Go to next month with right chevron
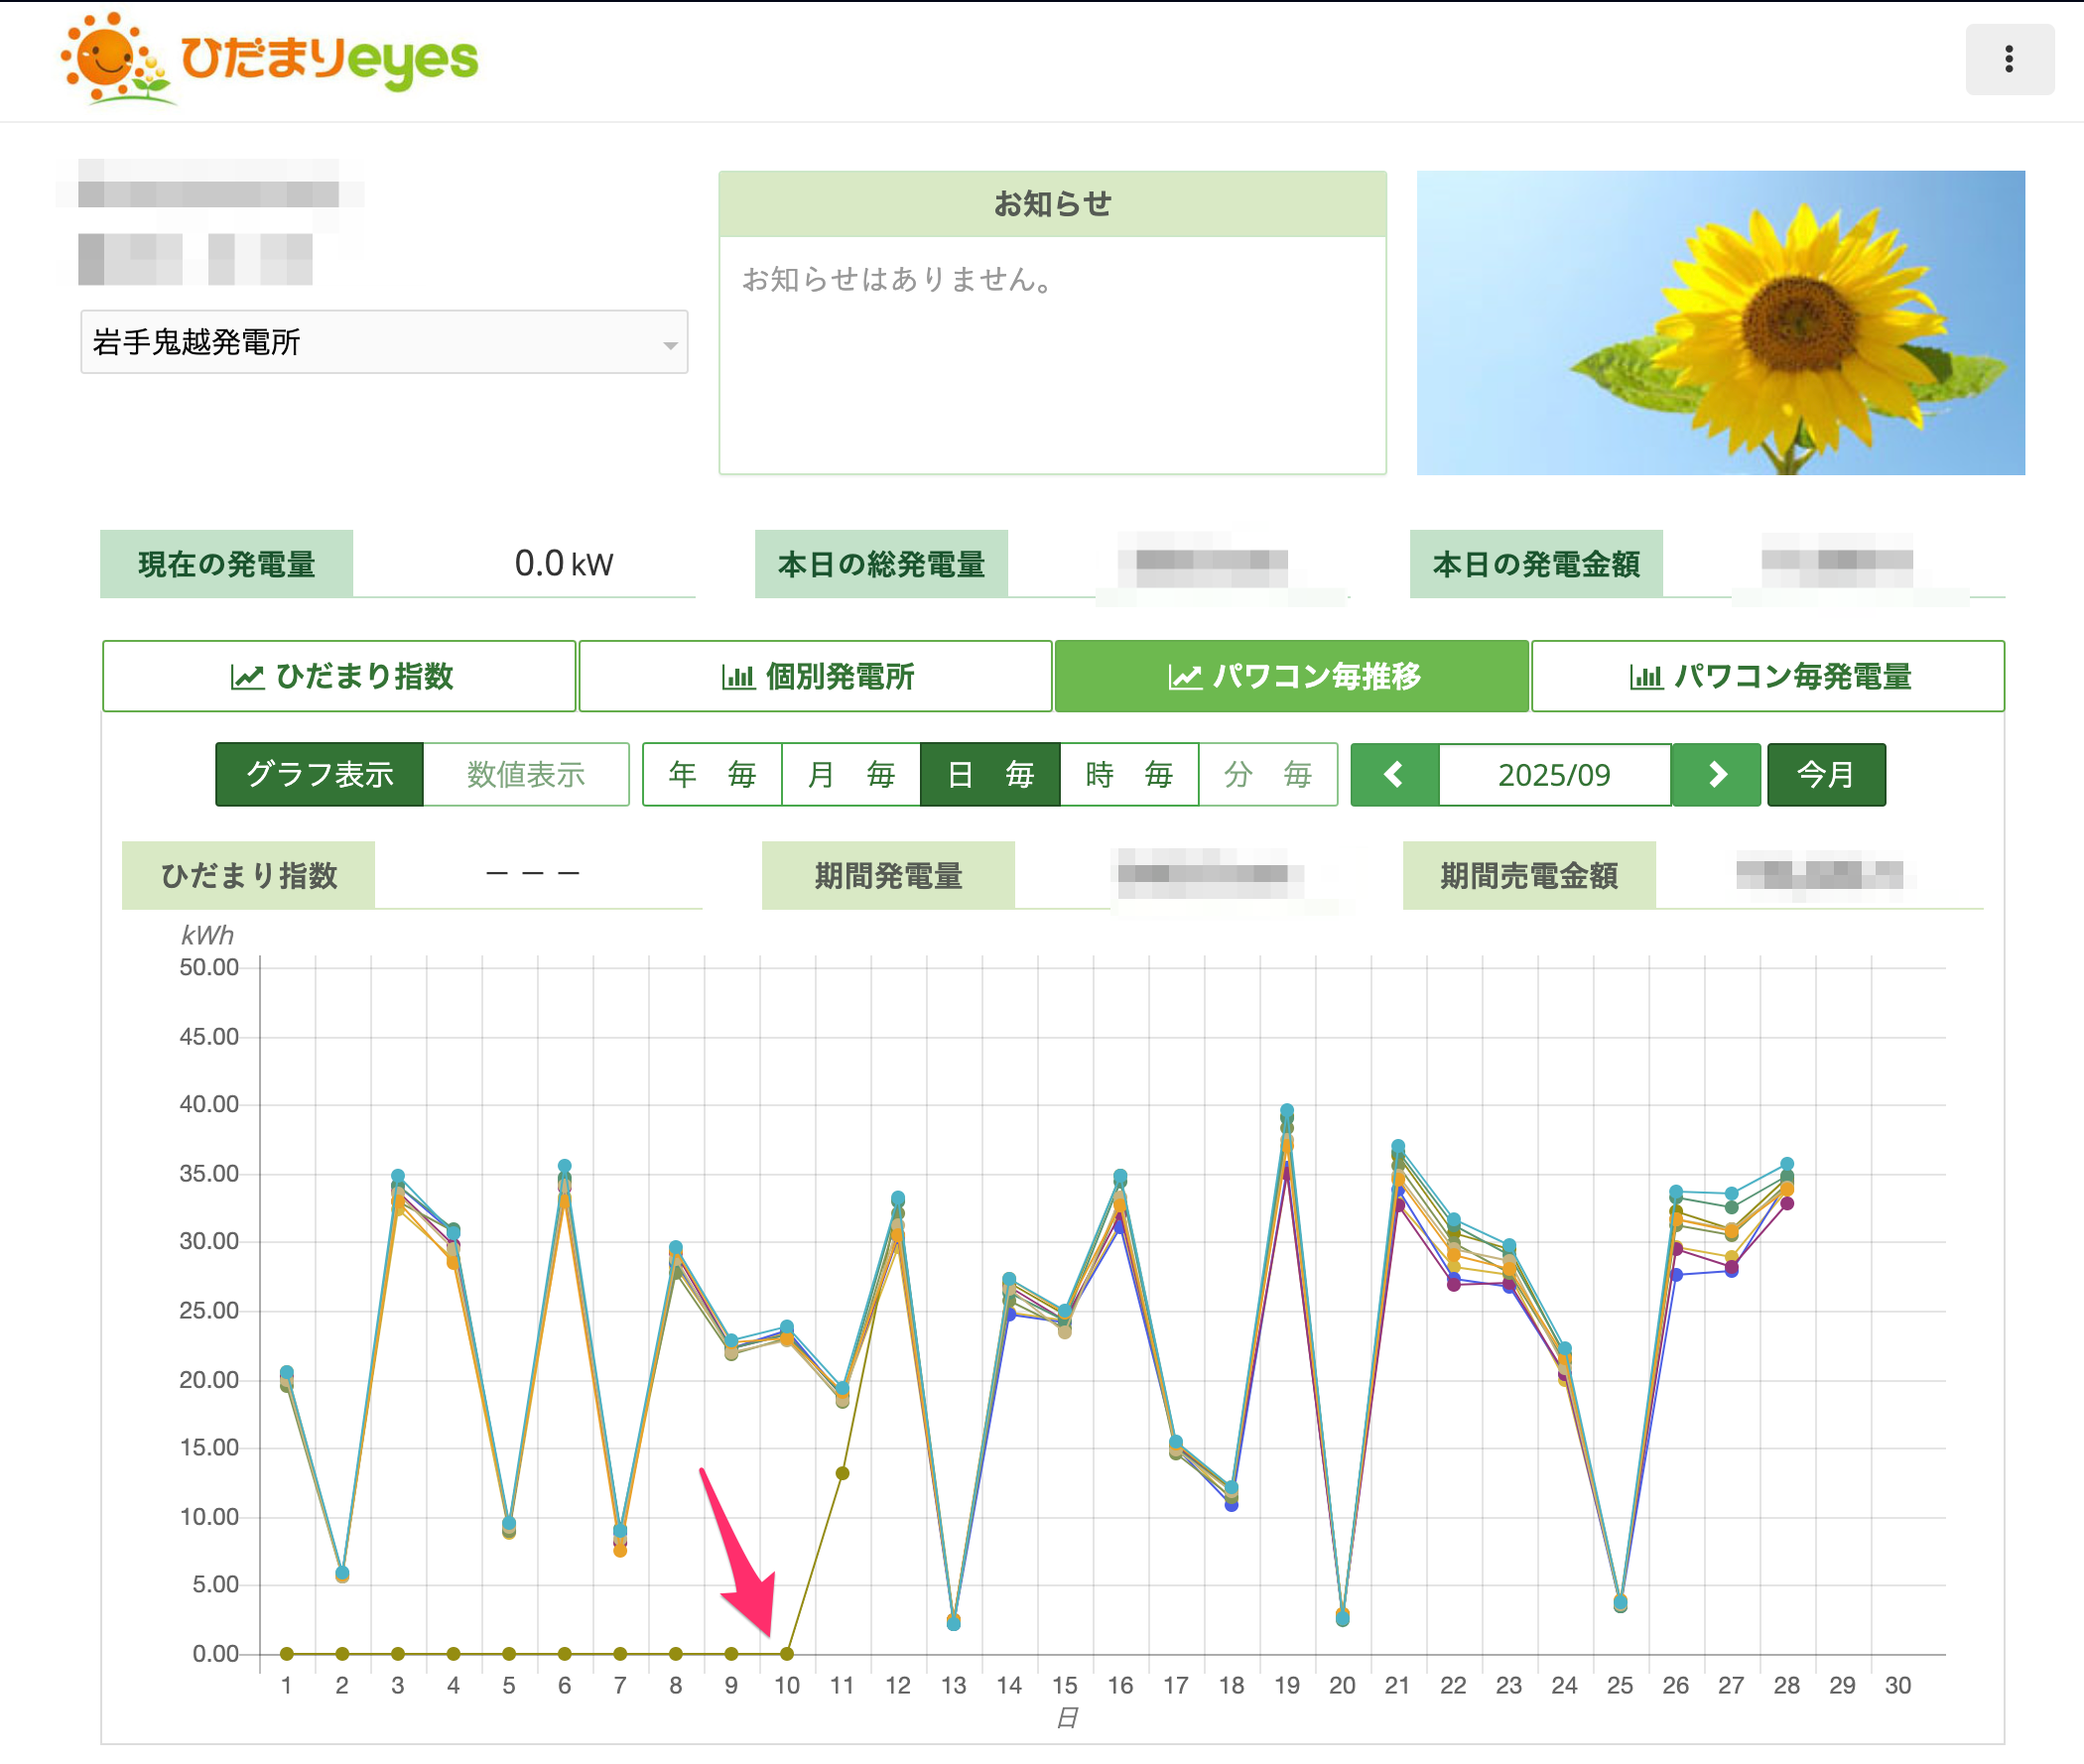This screenshot has width=2084, height=1764. point(1716,774)
